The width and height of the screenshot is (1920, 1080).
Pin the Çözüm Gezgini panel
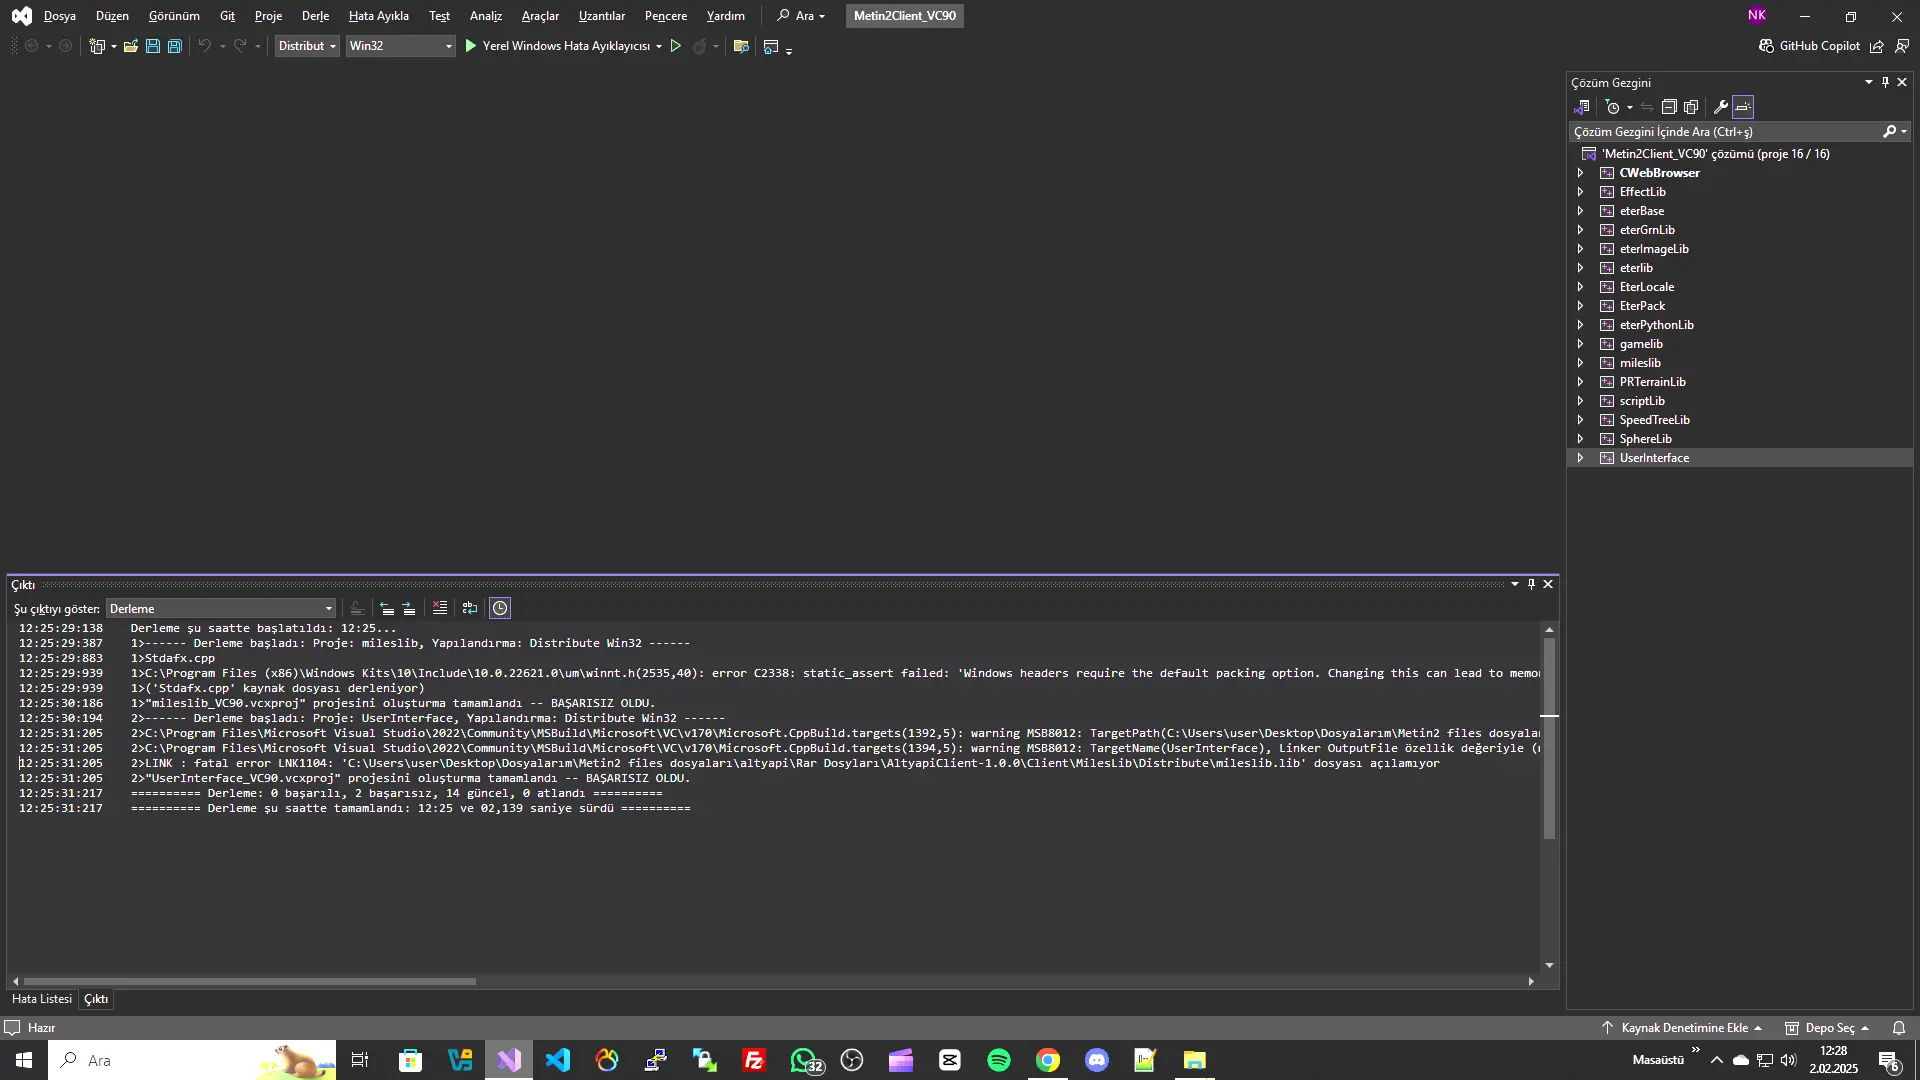1885,82
